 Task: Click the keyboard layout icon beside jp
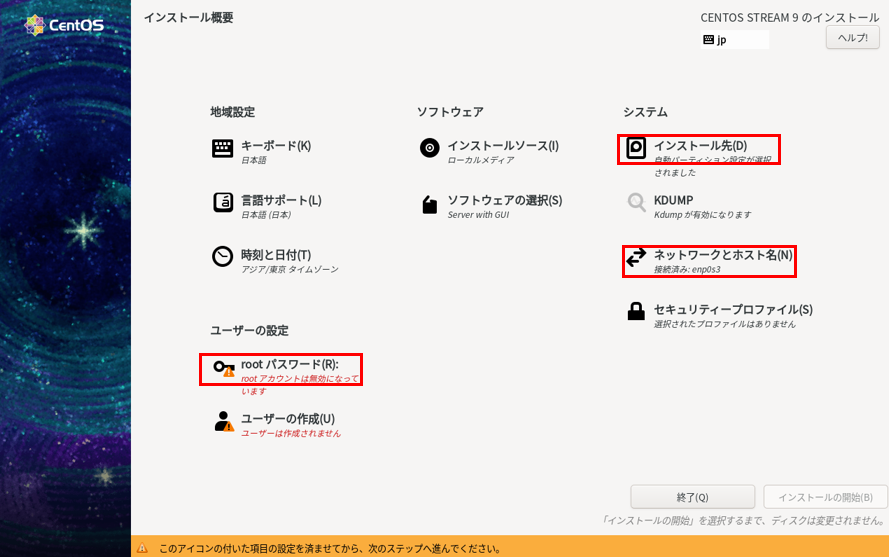pyautogui.click(x=708, y=40)
